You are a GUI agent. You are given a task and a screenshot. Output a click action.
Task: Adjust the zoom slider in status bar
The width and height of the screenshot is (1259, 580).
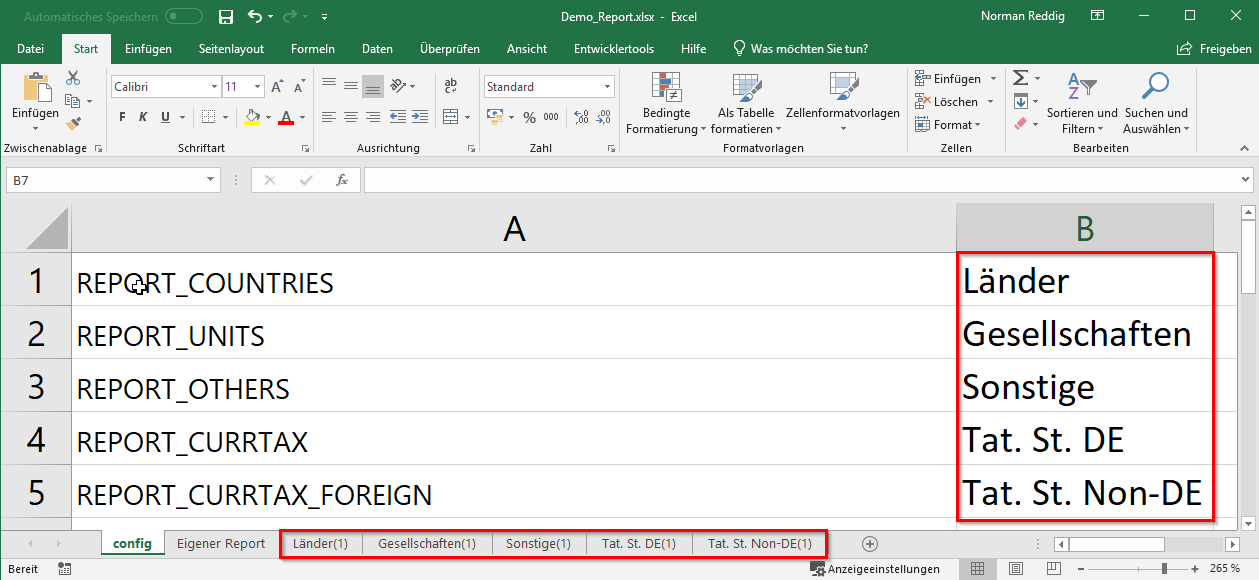click(1164, 569)
